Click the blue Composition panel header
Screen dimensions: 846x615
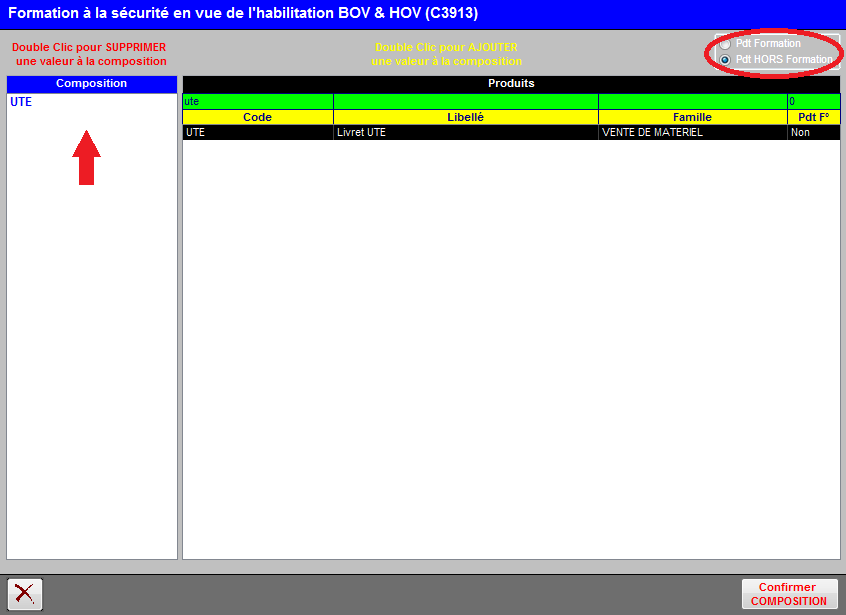[91, 84]
